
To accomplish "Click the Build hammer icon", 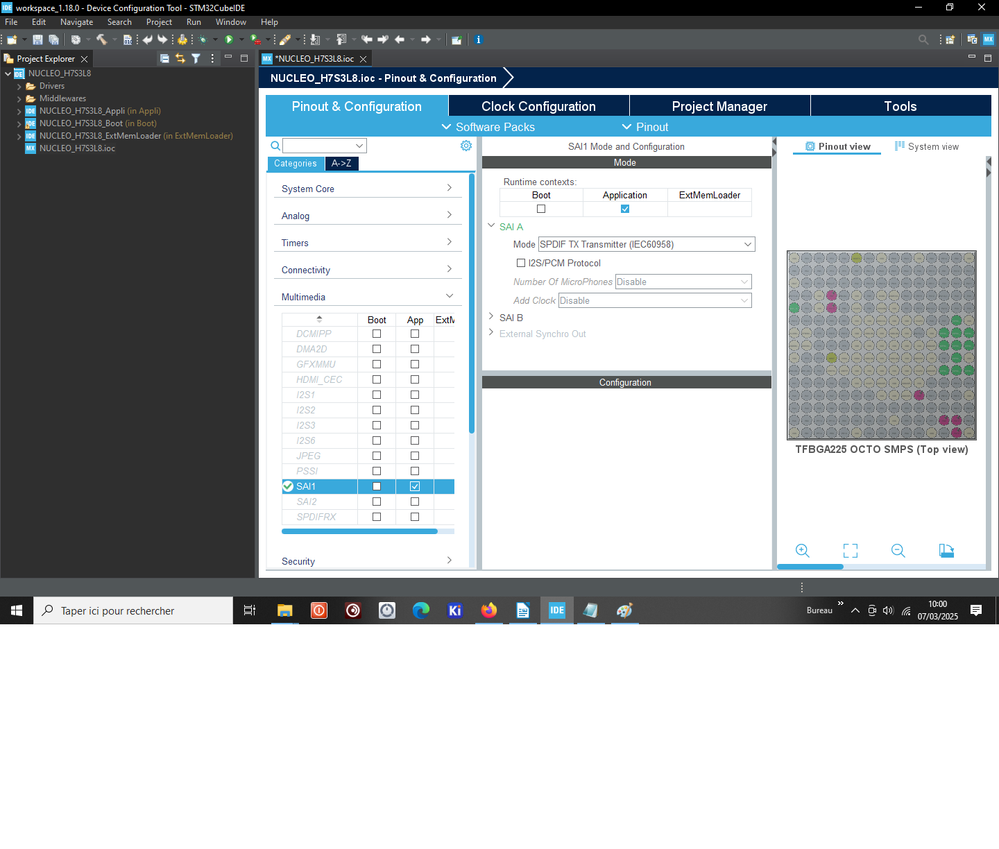I will point(101,39).
